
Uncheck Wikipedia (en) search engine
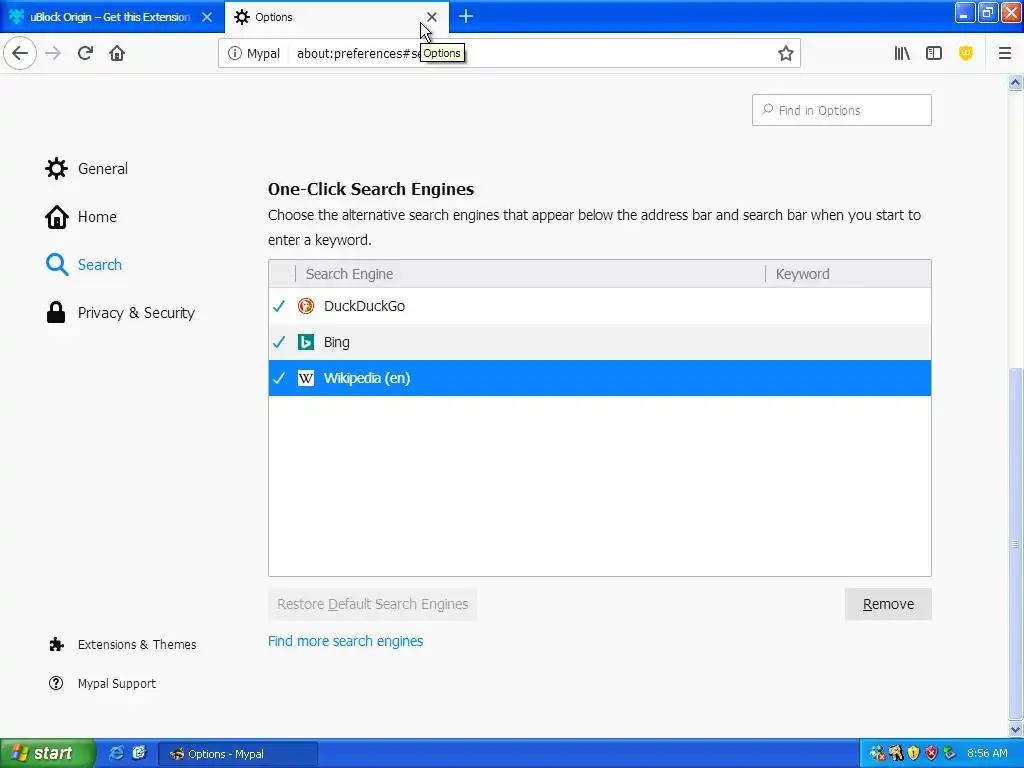[x=279, y=378]
